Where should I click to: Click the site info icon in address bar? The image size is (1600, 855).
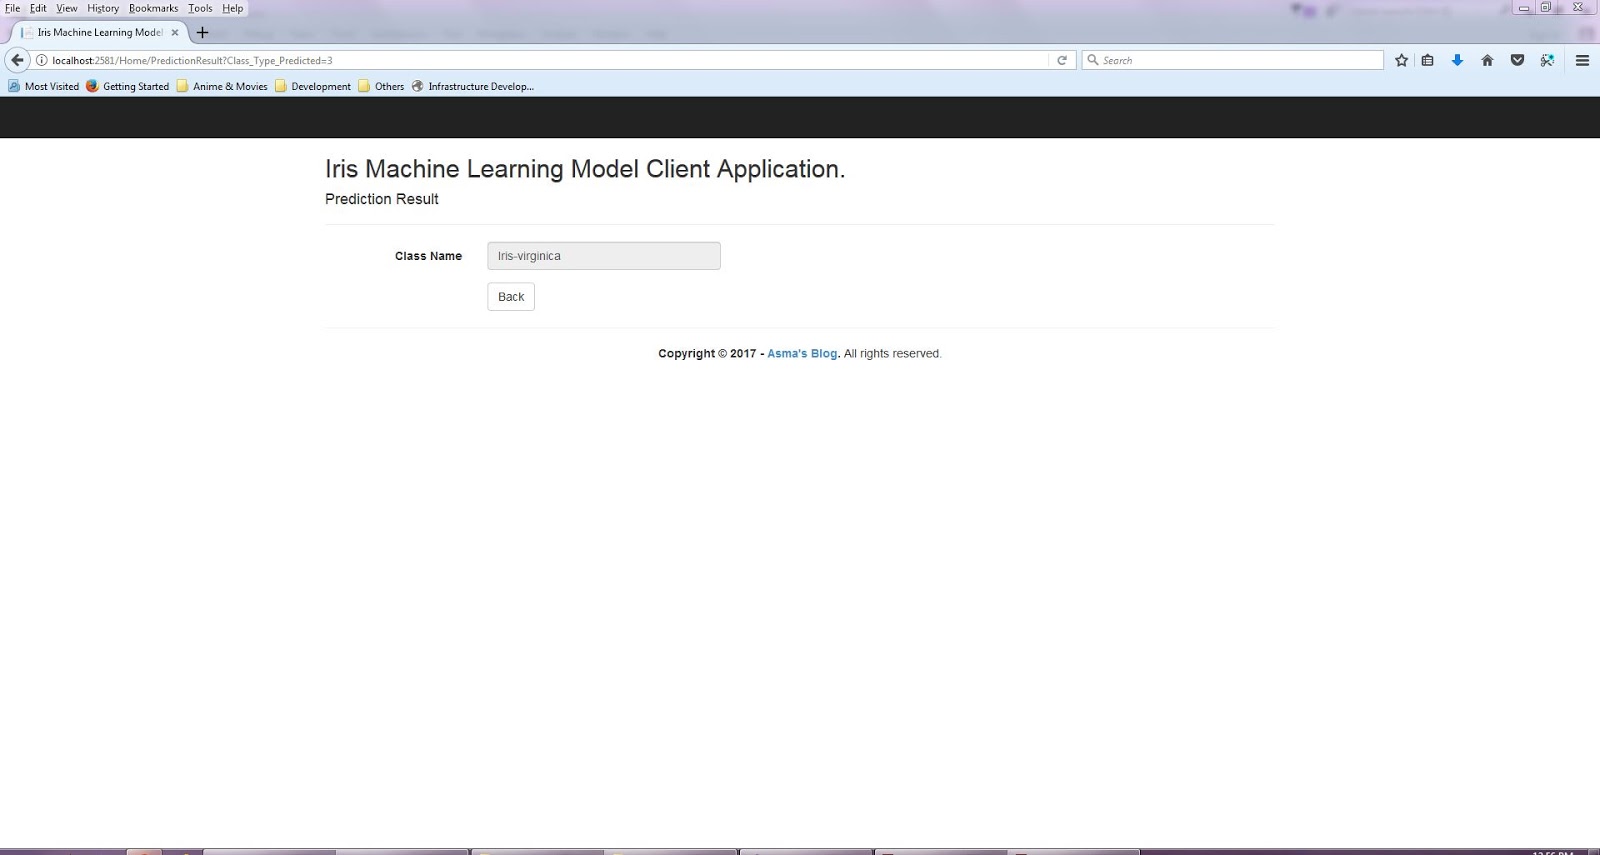tap(42, 60)
